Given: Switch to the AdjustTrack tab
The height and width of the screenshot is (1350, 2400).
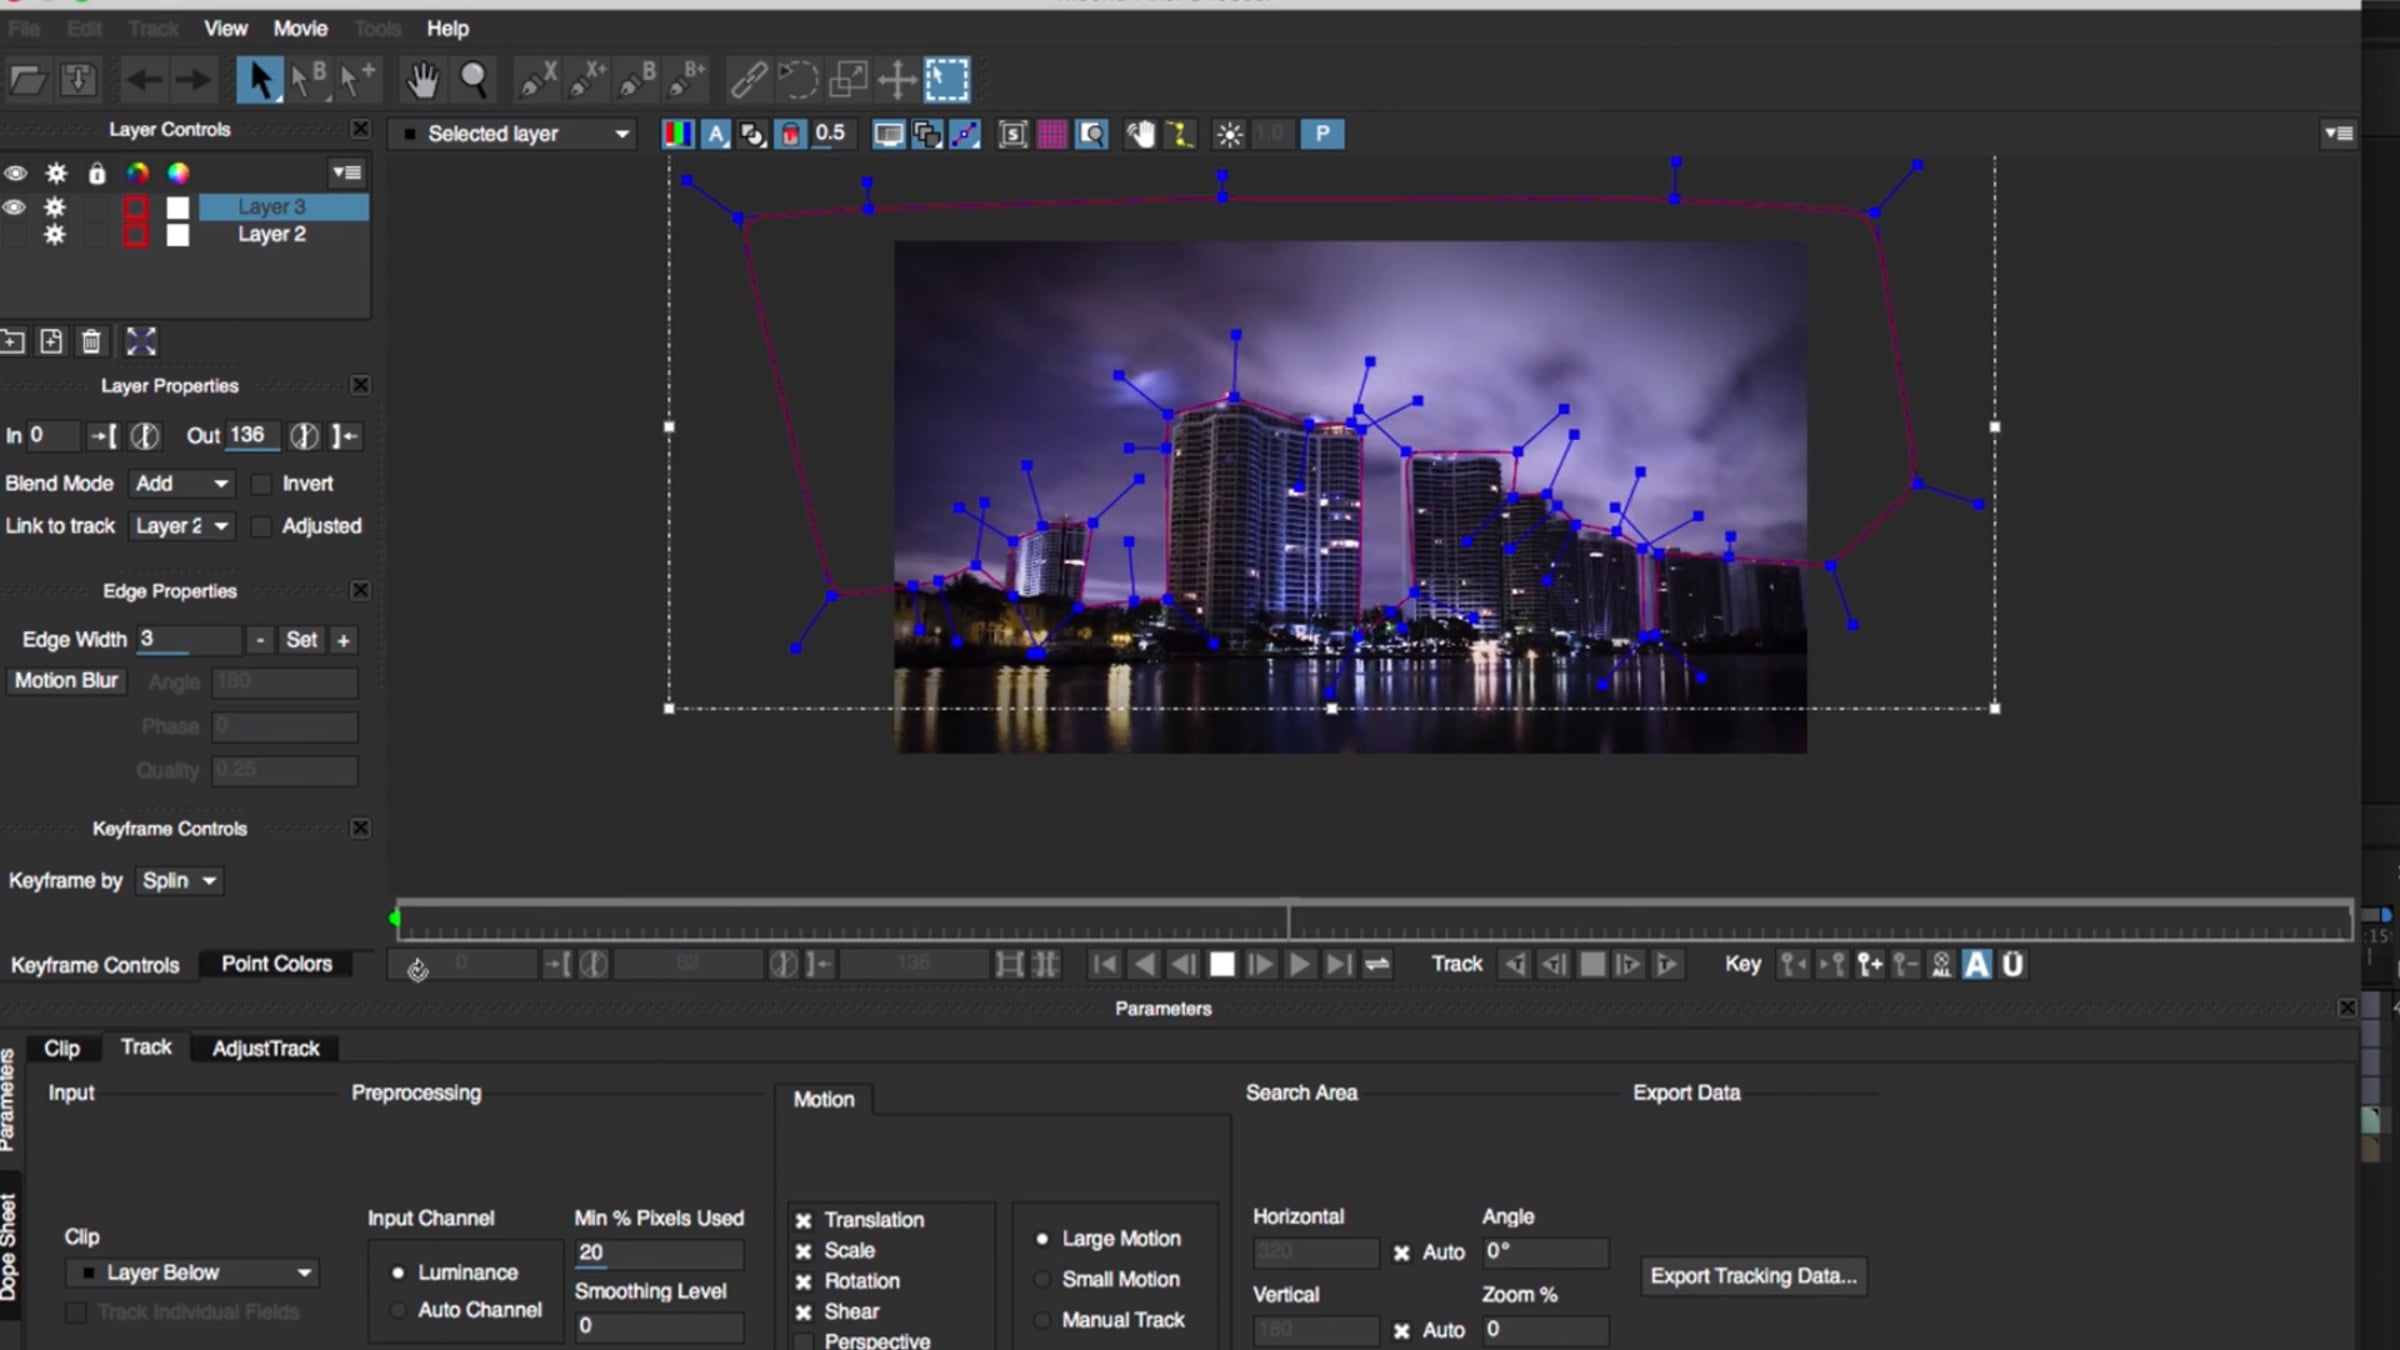Looking at the screenshot, I should [265, 1048].
